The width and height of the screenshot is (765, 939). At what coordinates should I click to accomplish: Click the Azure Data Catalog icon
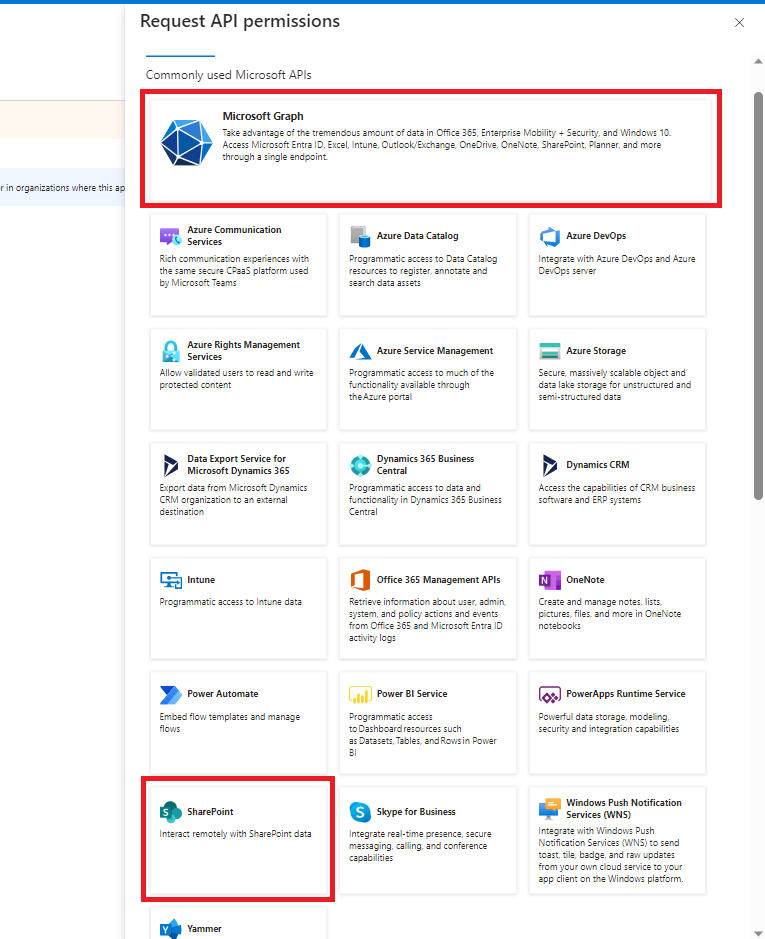[360, 237]
